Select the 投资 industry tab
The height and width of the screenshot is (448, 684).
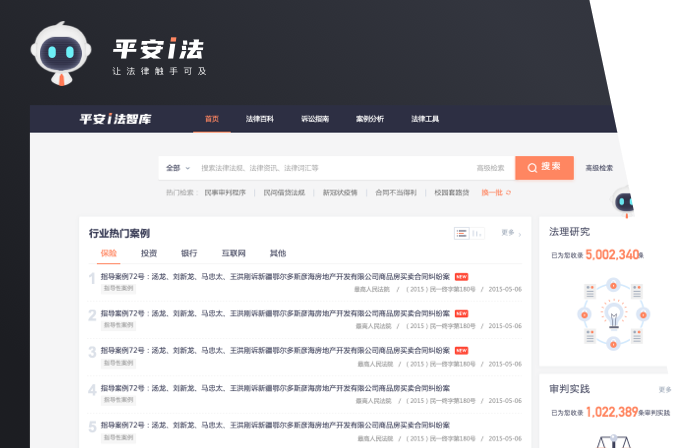149,253
